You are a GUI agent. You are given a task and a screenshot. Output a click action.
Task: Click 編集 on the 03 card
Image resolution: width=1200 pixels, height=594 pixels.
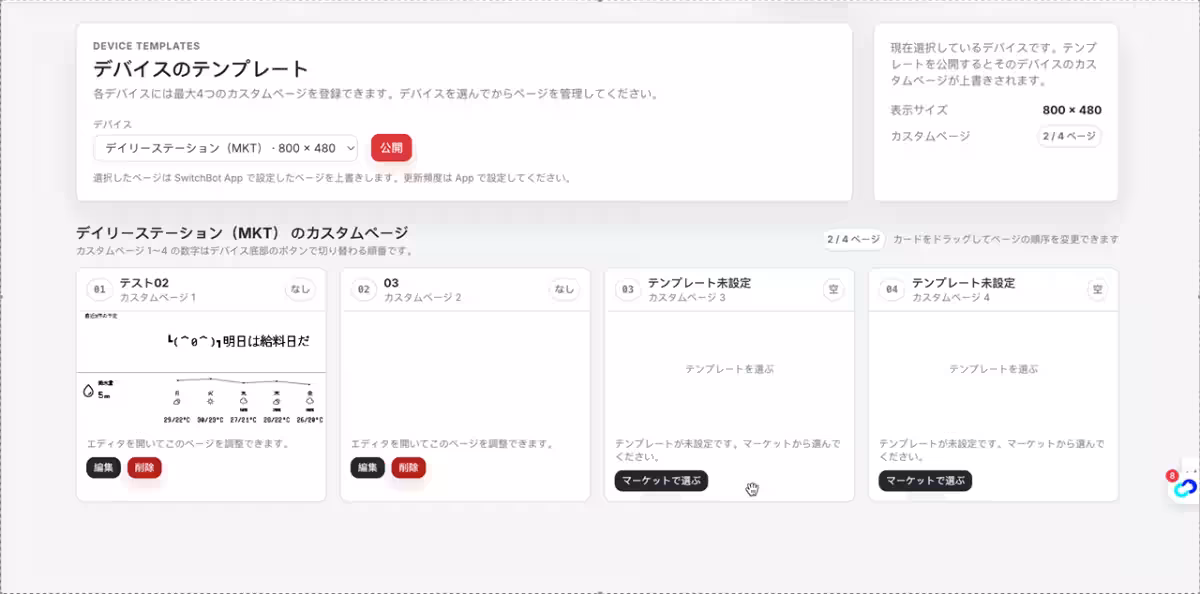click(x=367, y=467)
